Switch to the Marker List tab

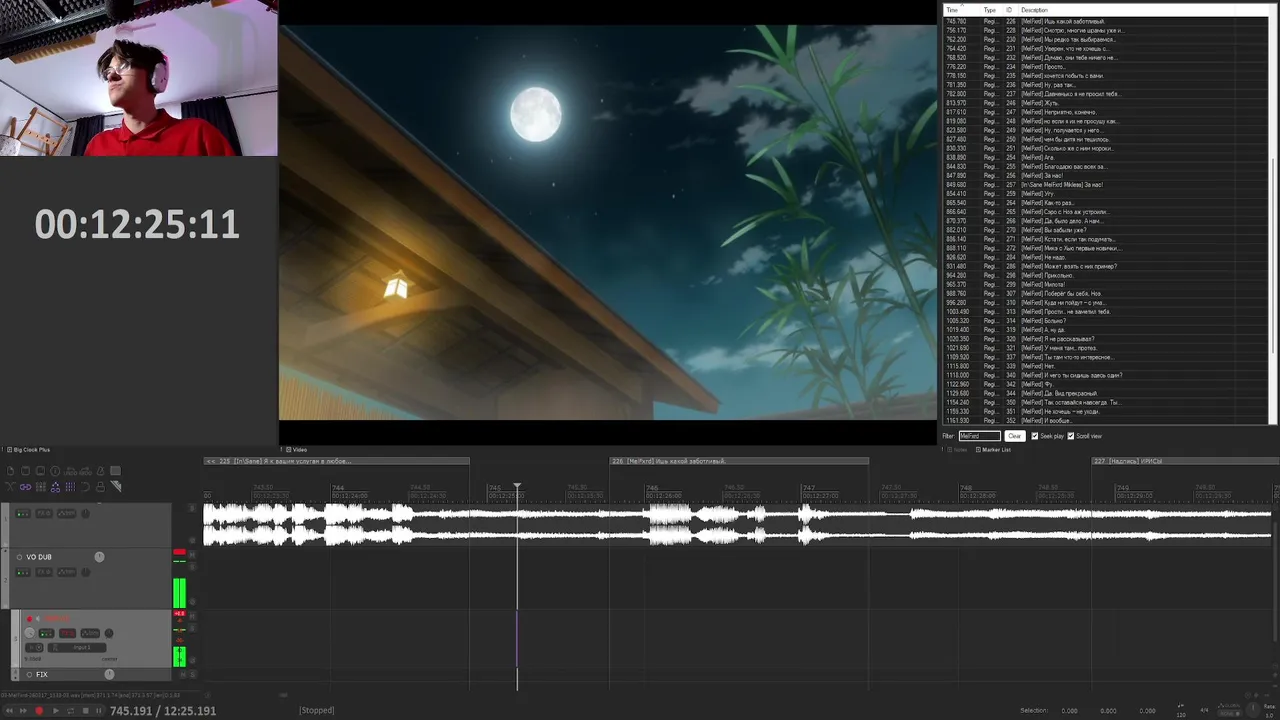(x=993, y=449)
